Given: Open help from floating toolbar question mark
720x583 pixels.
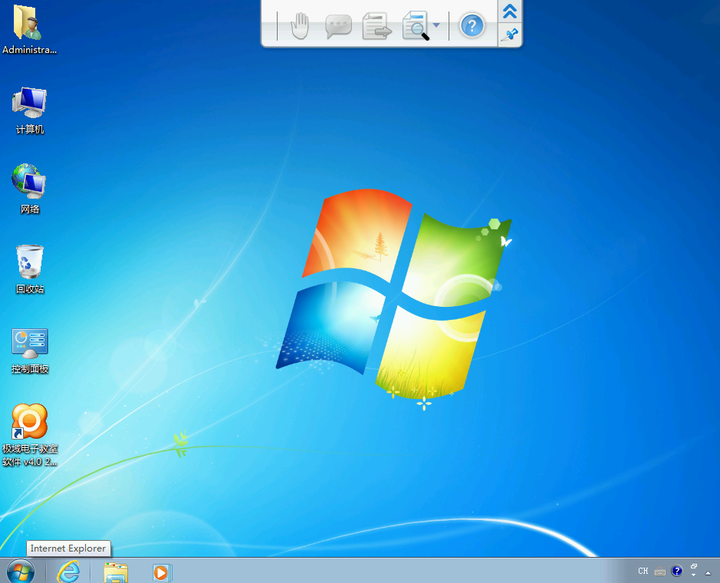Looking at the screenshot, I should [x=472, y=26].
